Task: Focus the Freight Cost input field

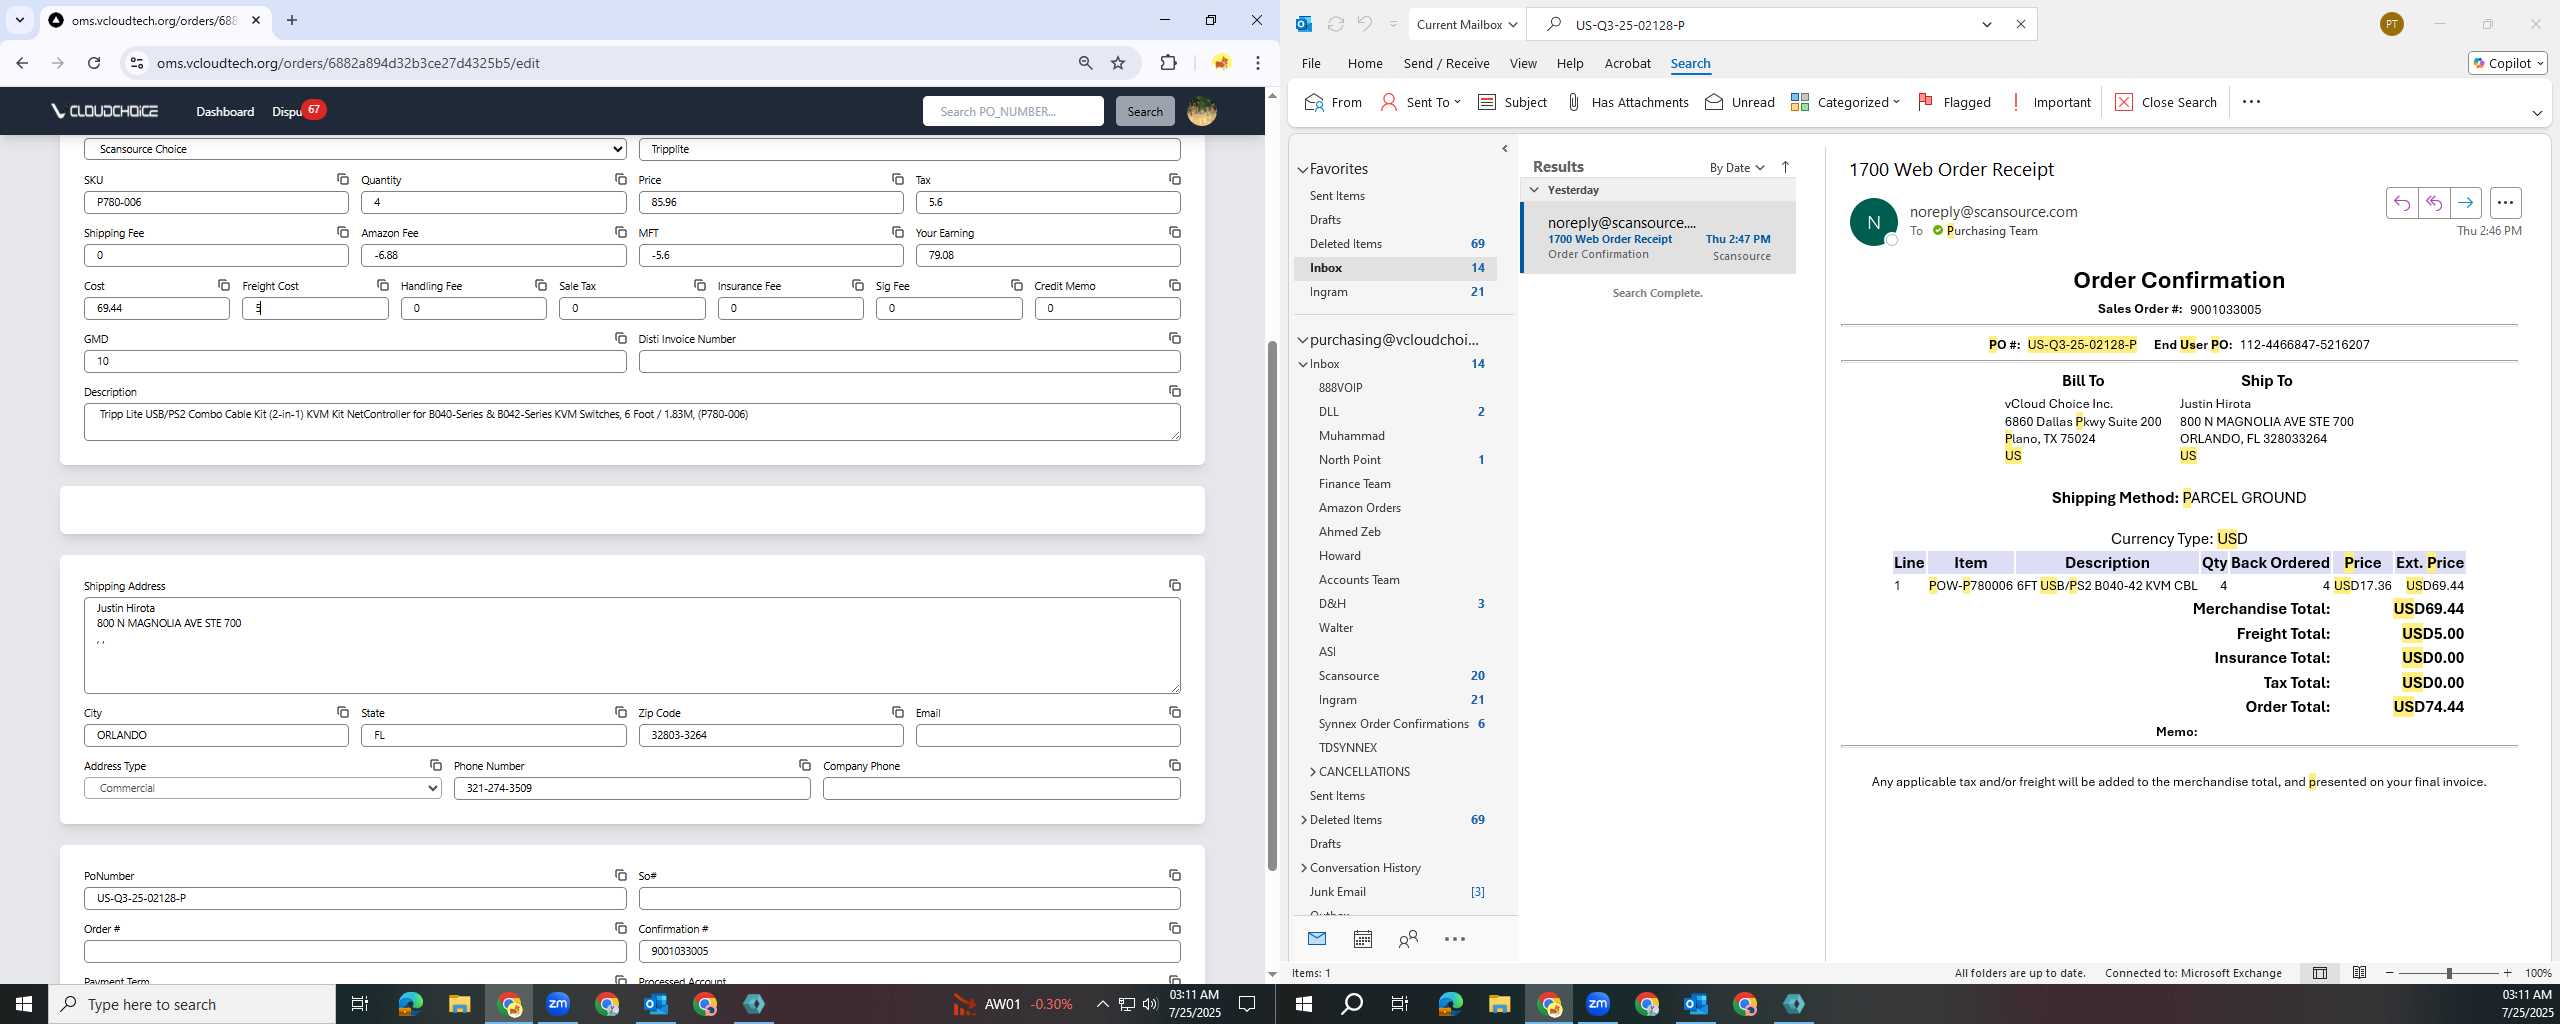Action: coord(315,308)
